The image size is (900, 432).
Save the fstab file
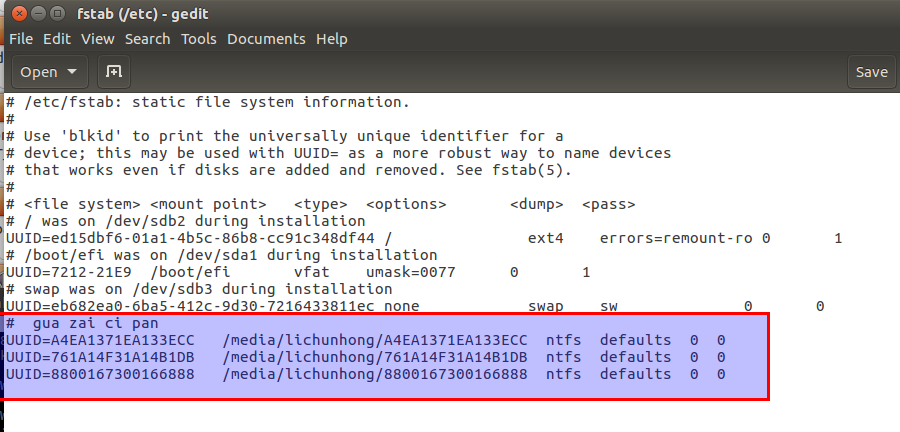click(871, 72)
